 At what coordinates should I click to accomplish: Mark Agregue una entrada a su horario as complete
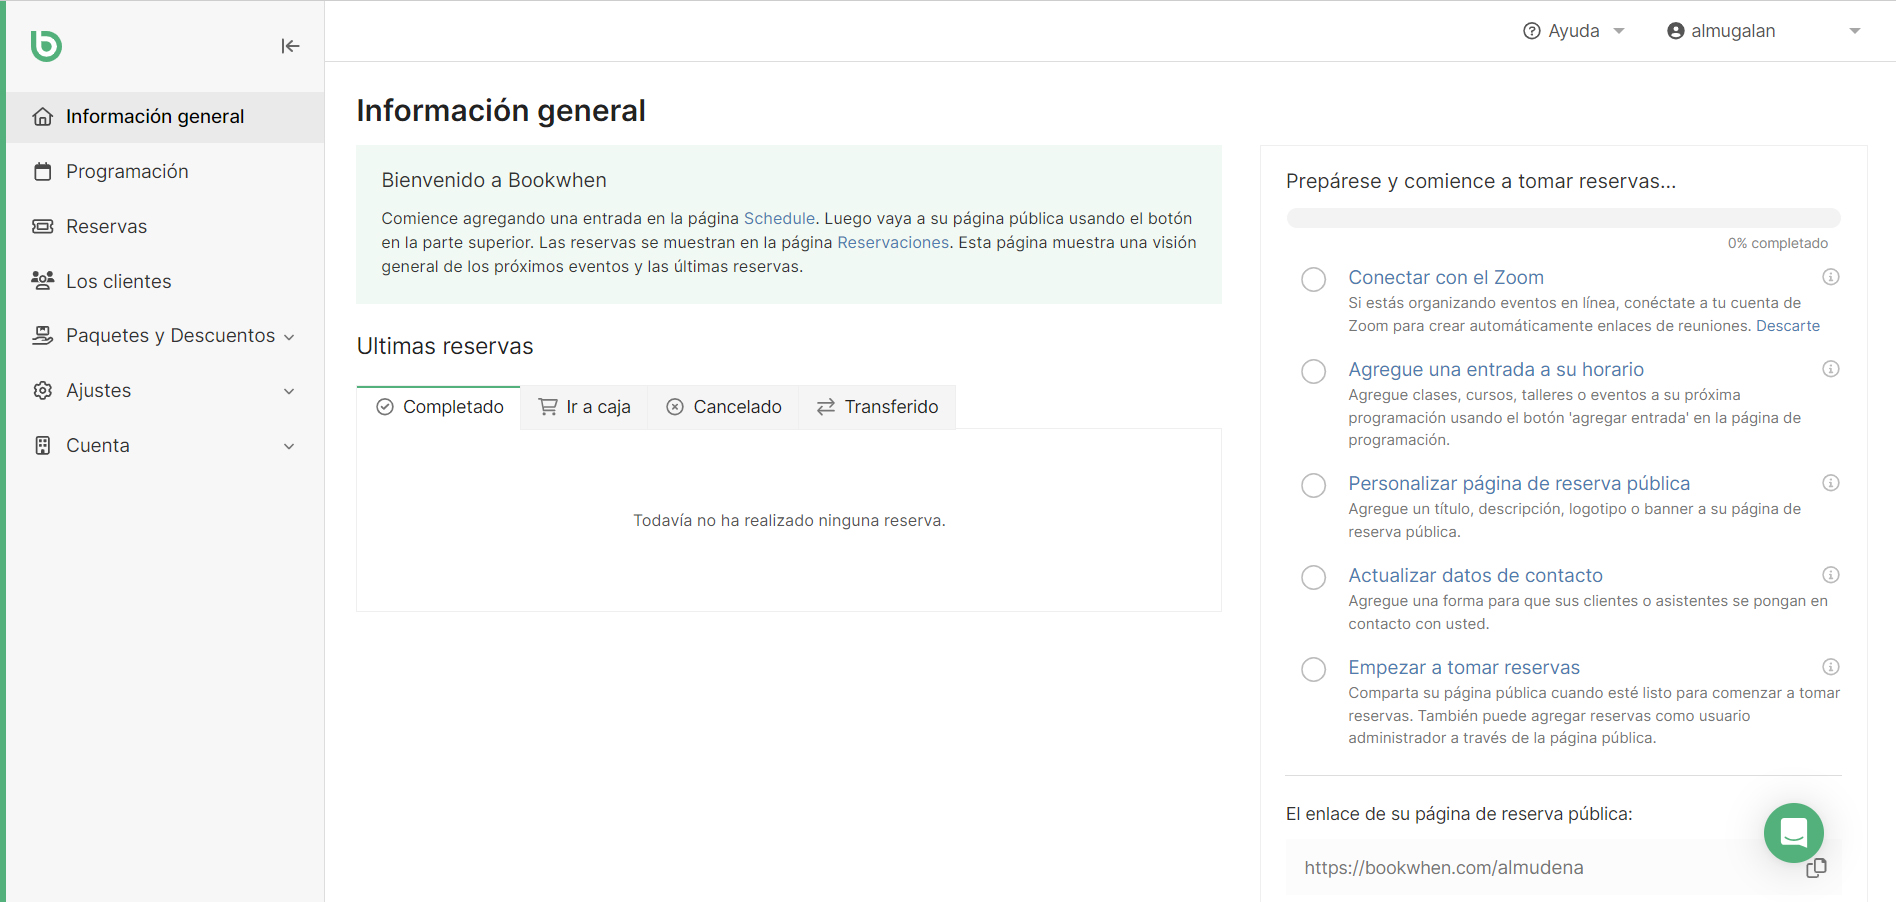click(1313, 371)
